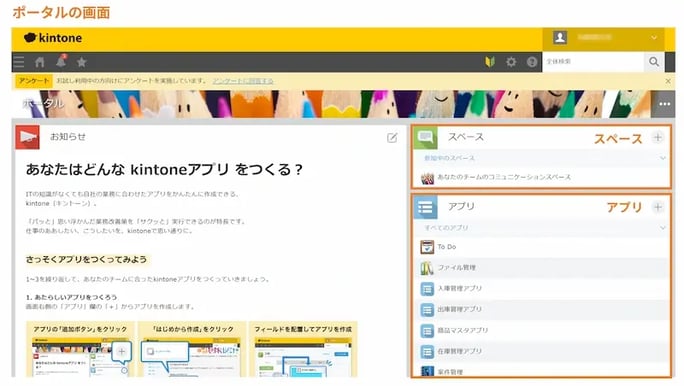684x386 pixels.
Task: Click the kintone logo
Action: coord(53,38)
